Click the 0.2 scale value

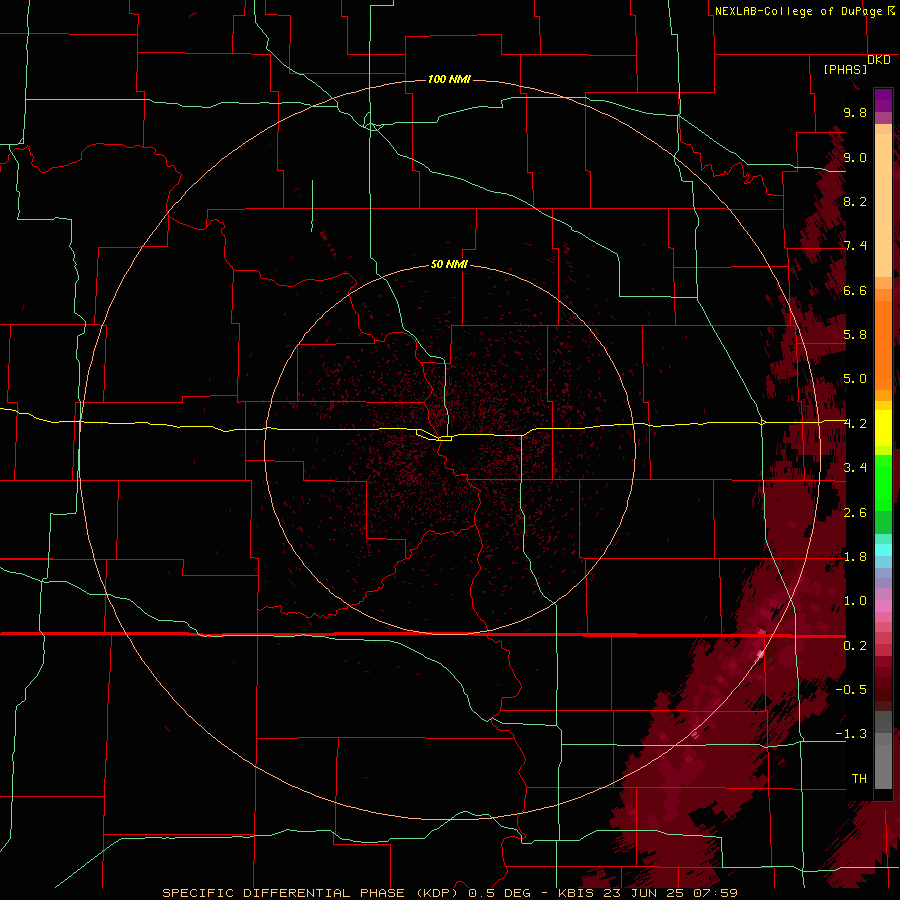click(855, 646)
